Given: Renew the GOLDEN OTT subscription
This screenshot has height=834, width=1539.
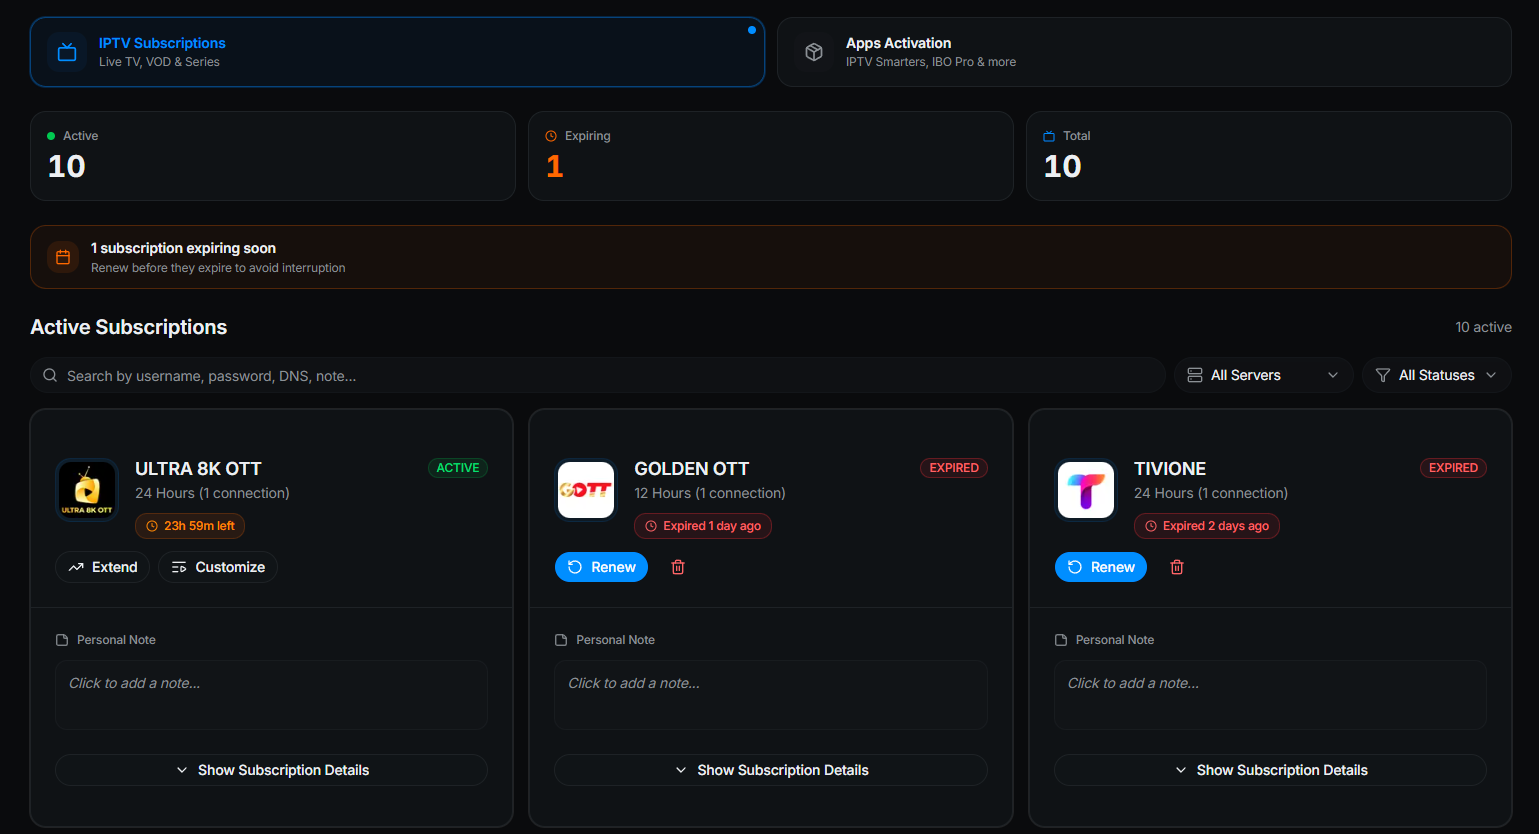Looking at the screenshot, I should (601, 567).
